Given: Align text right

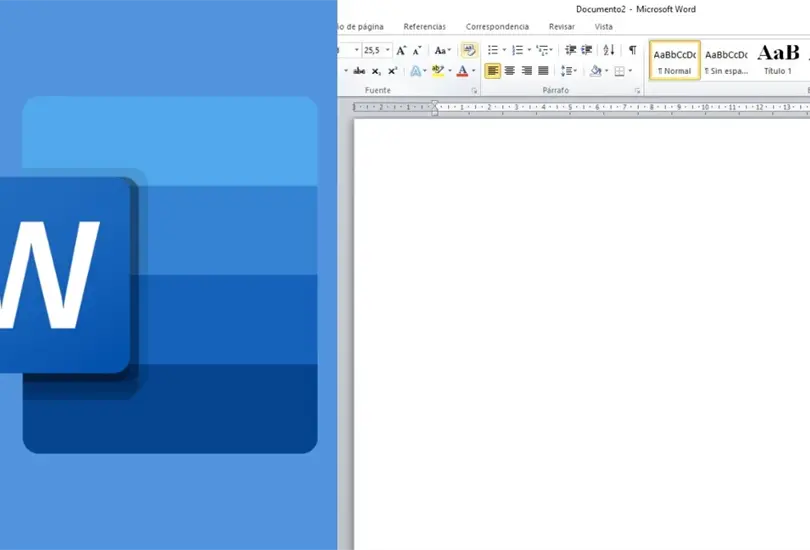Looking at the screenshot, I should pyautogui.click(x=526, y=71).
